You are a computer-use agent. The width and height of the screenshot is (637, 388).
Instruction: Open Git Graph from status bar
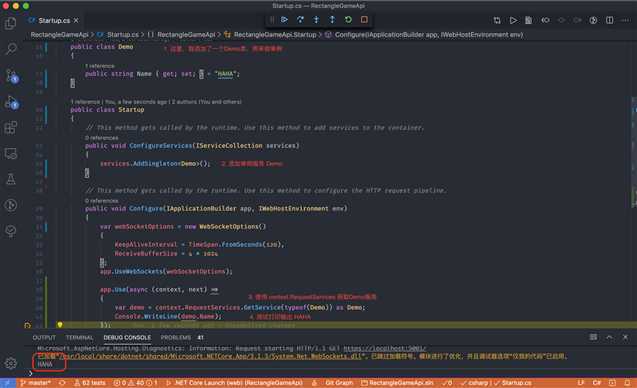pos(339,383)
